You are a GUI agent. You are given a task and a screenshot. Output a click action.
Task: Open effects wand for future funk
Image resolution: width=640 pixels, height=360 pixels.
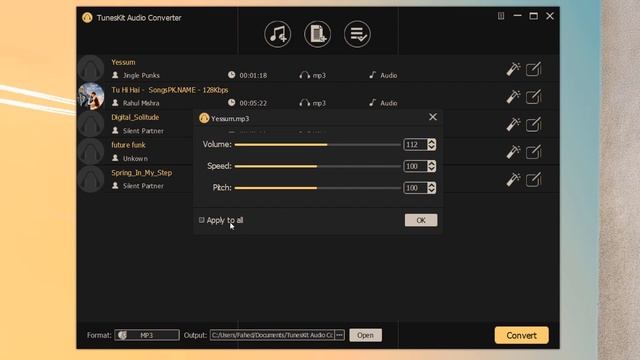(x=513, y=152)
